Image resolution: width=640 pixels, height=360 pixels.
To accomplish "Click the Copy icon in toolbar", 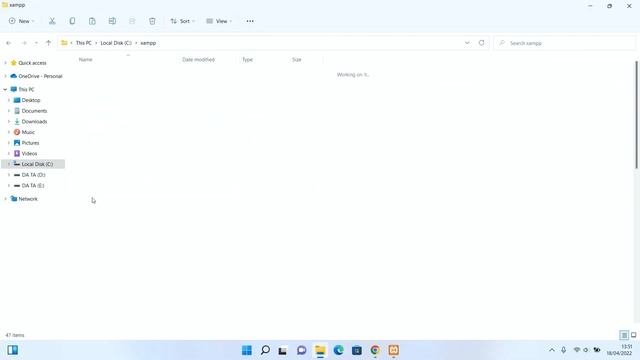I will (72, 21).
